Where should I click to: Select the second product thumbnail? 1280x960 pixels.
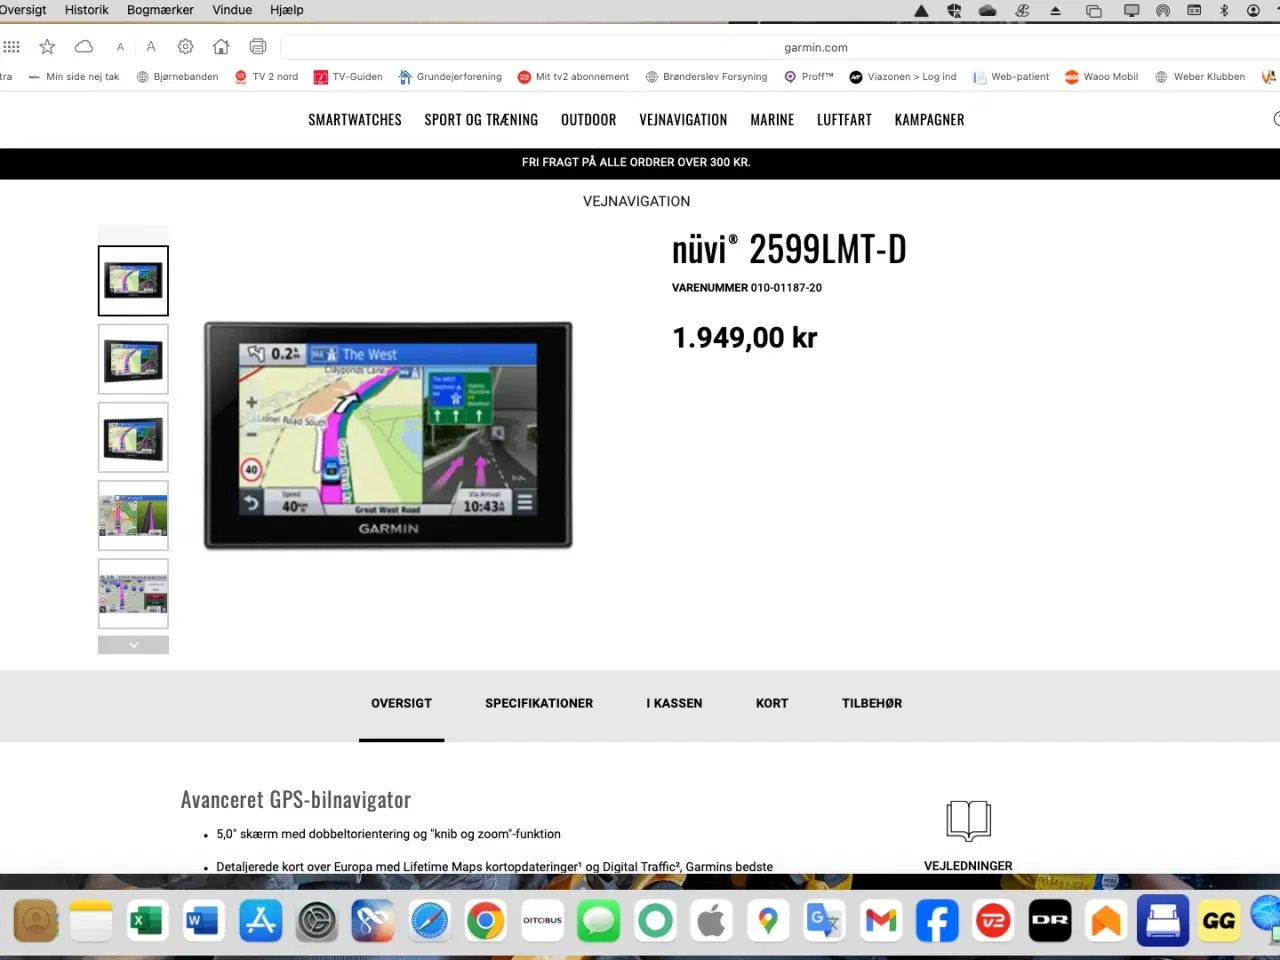click(x=133, y=359)
